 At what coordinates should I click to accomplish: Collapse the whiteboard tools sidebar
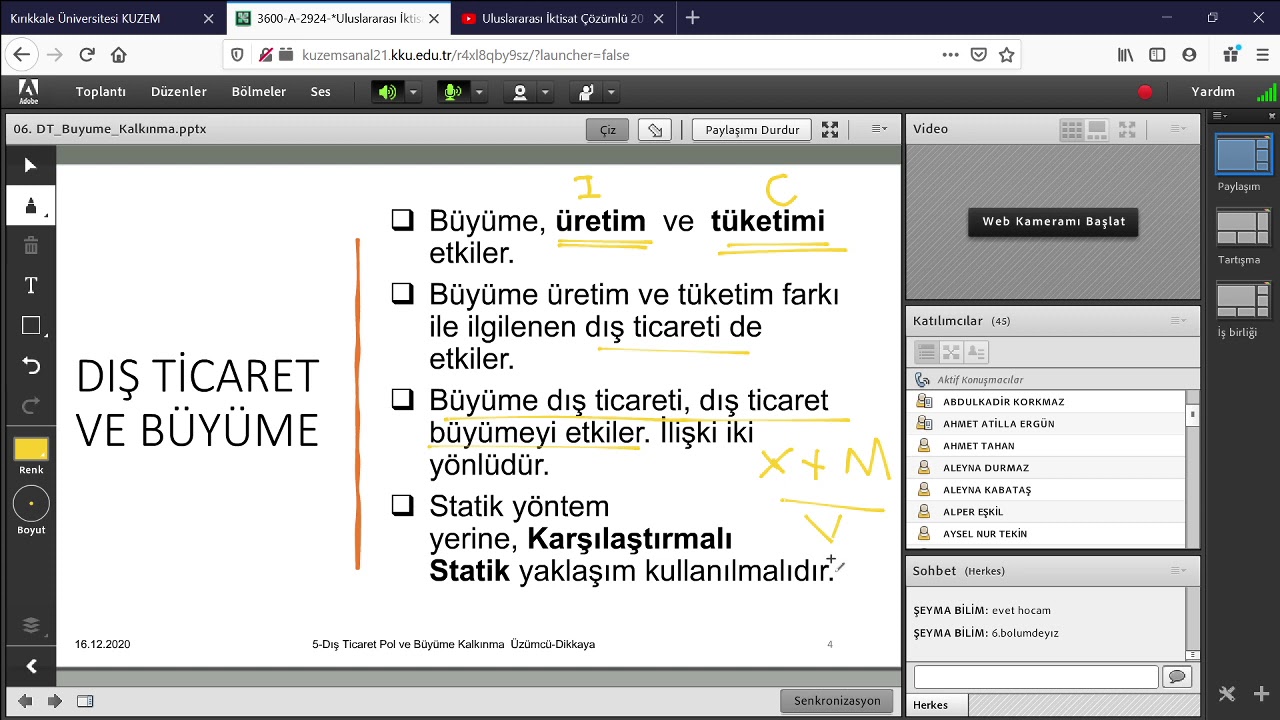point(31,666)
